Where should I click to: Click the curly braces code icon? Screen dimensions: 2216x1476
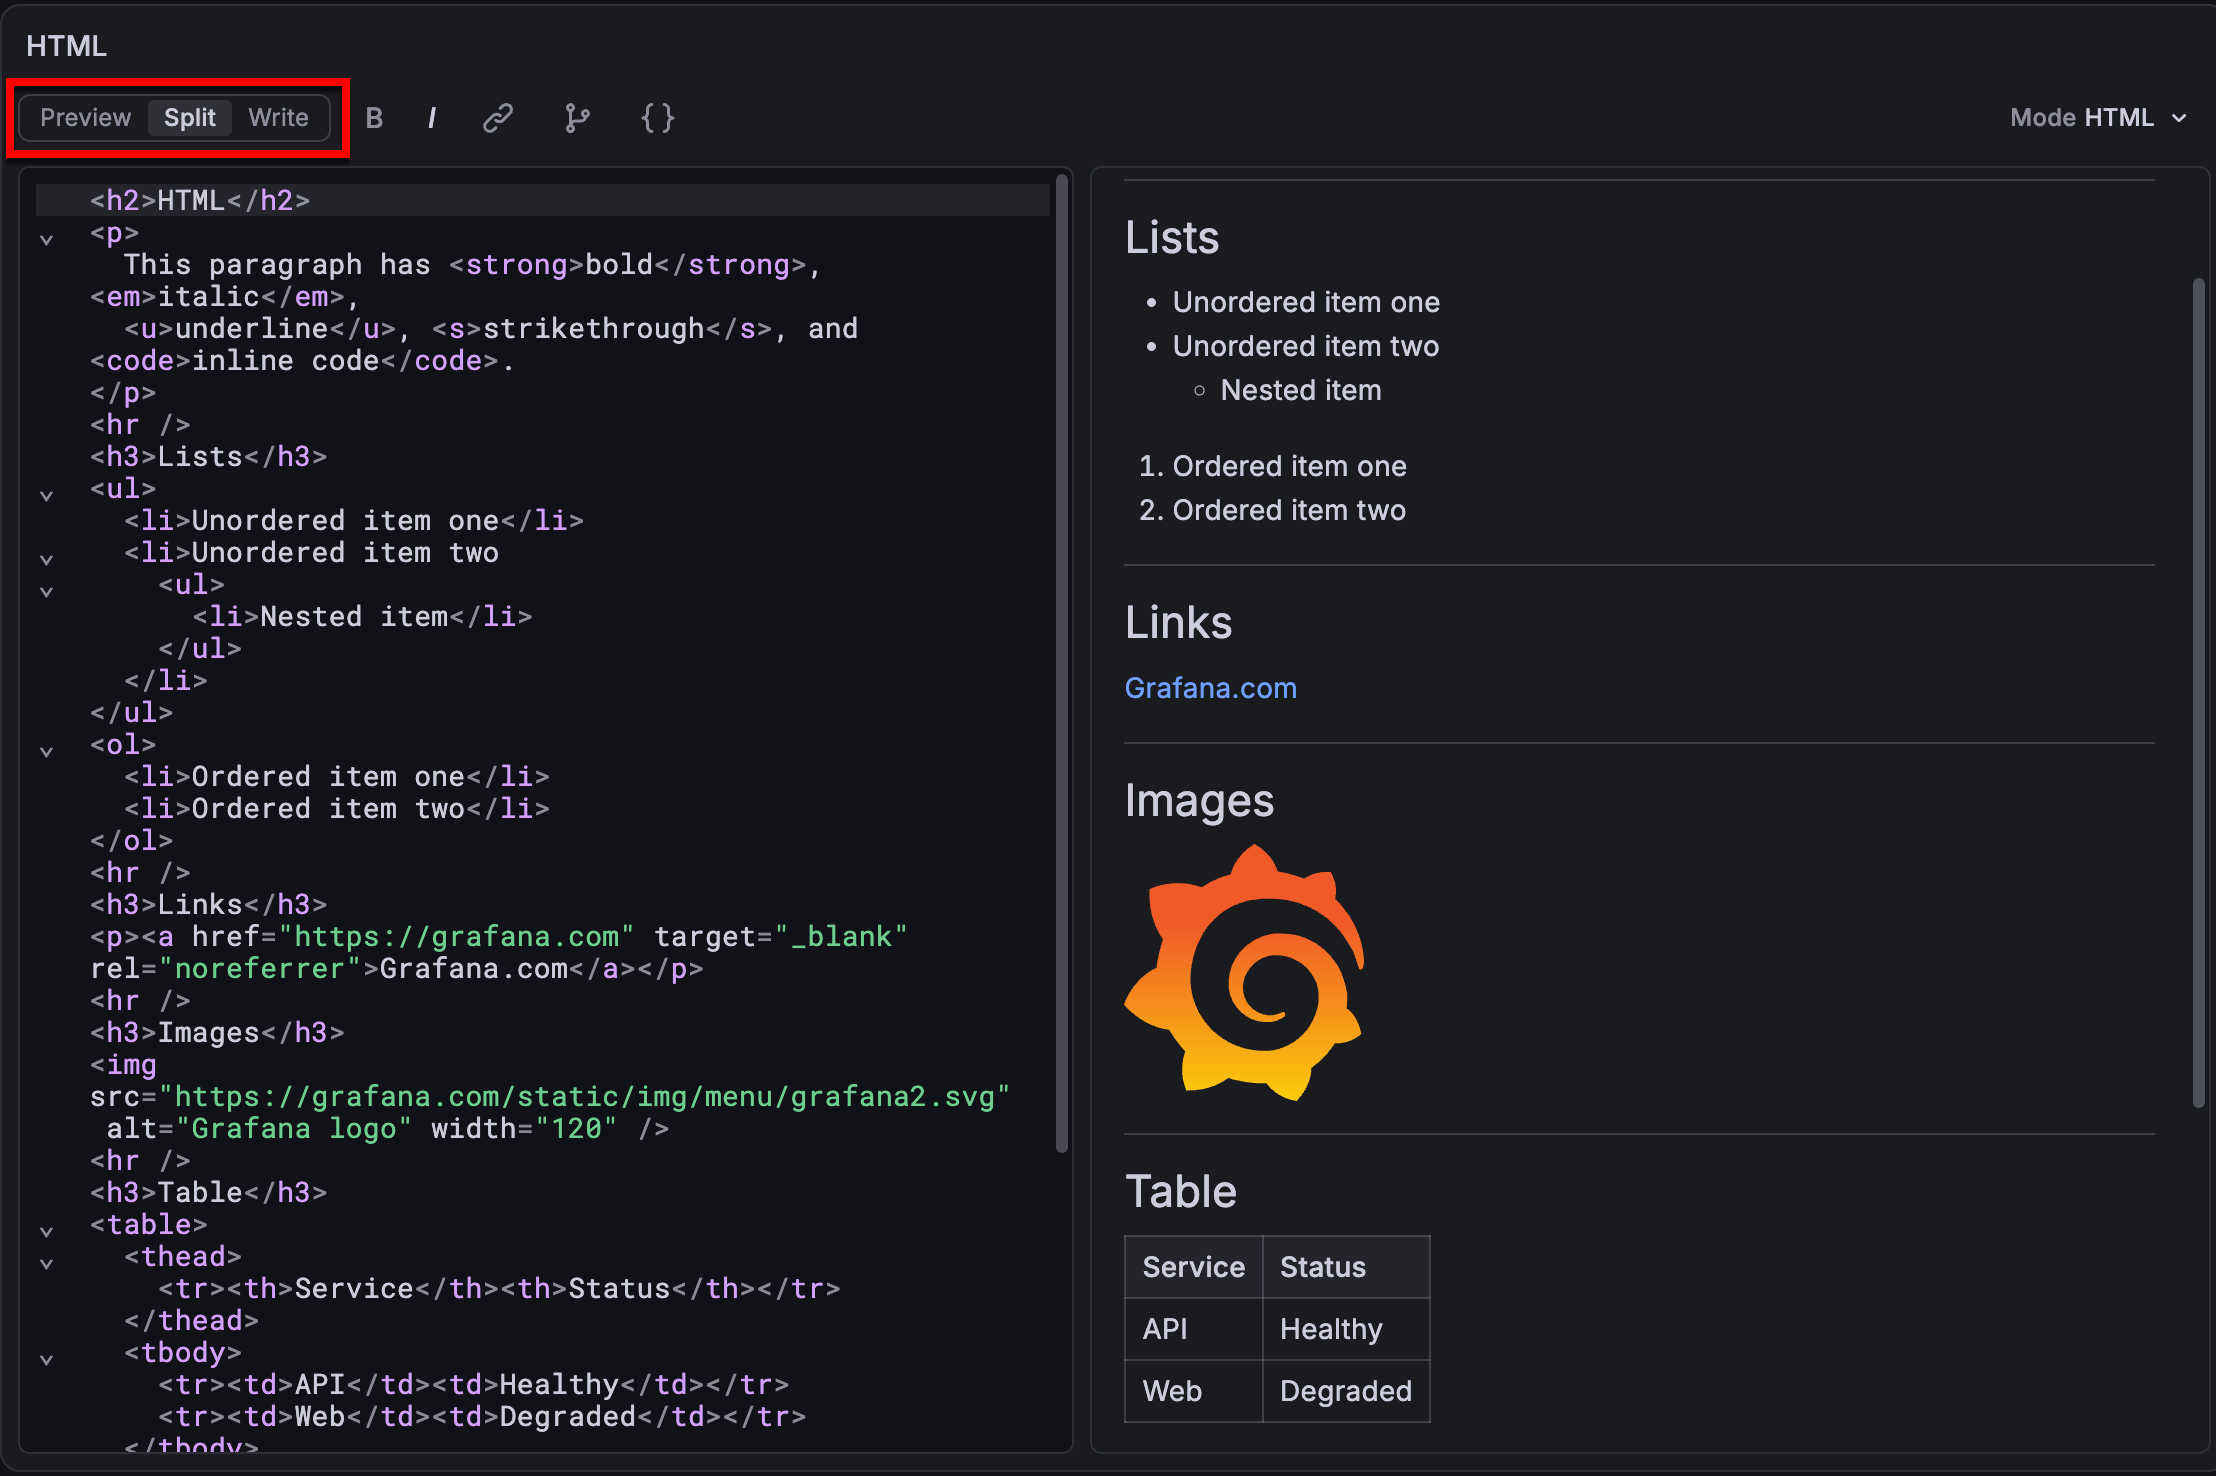(657, 118)
